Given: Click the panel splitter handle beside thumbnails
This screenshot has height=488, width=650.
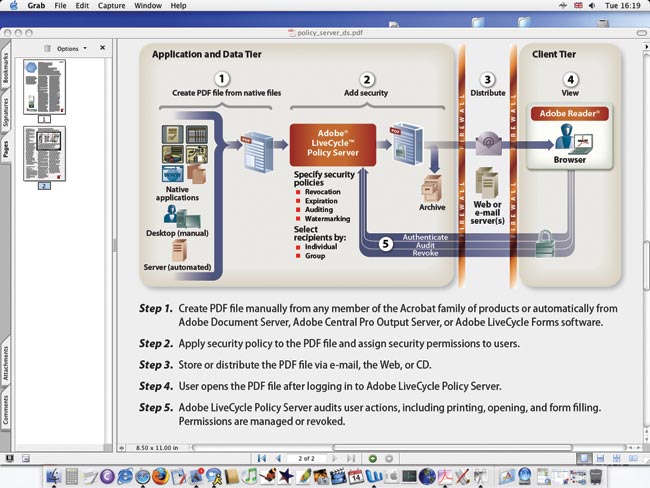Looking at the screenshot, I should (x=114, y=245).
